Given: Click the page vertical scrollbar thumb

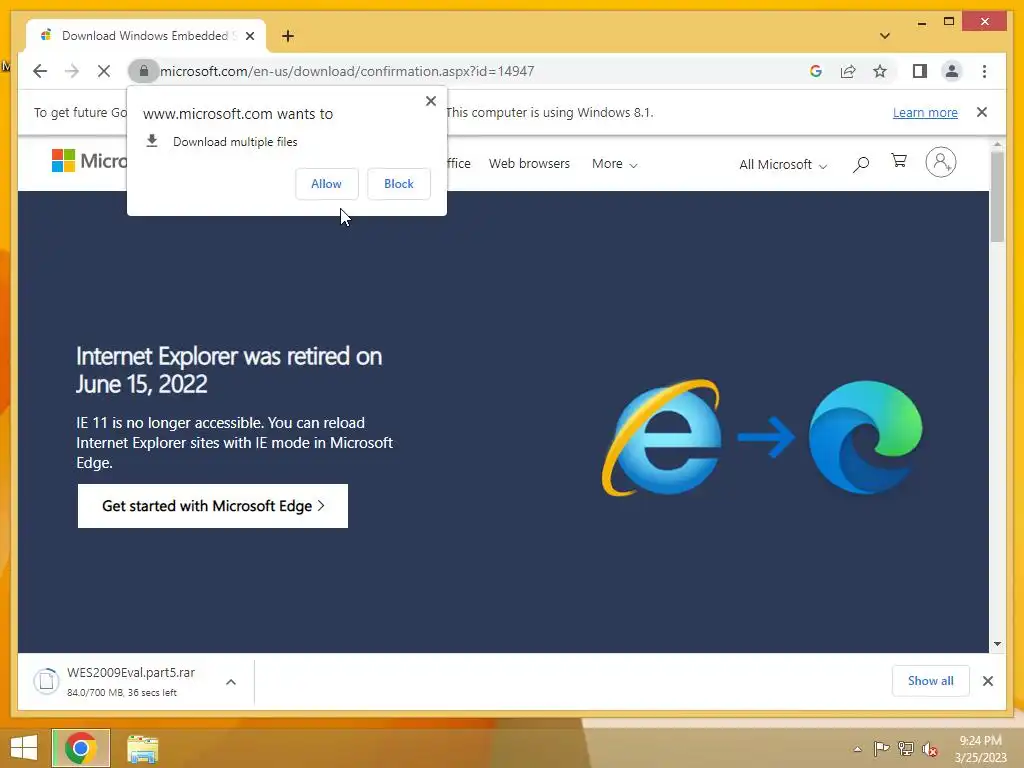Looking at the screenshot, I should [997, 197].
